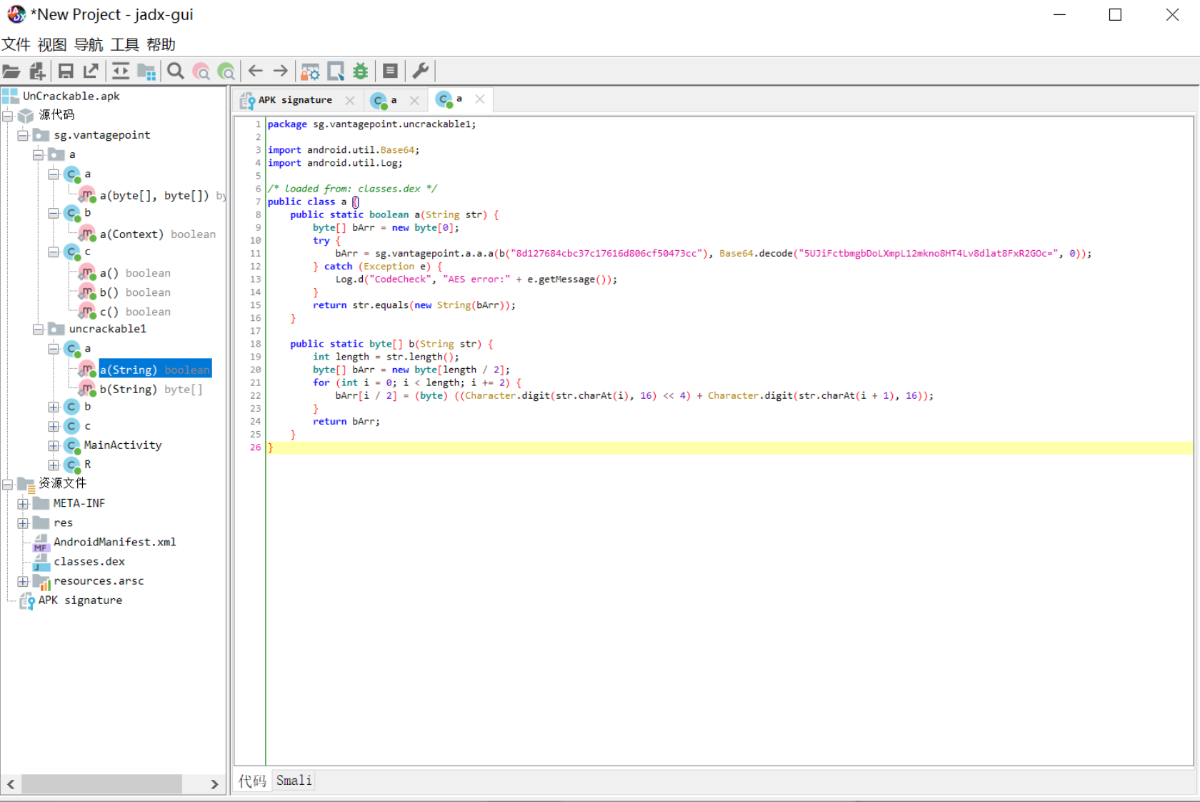Open the 文件 menu
The image size is (1200, 802).
pyautogui.click(x=16, y=44)
